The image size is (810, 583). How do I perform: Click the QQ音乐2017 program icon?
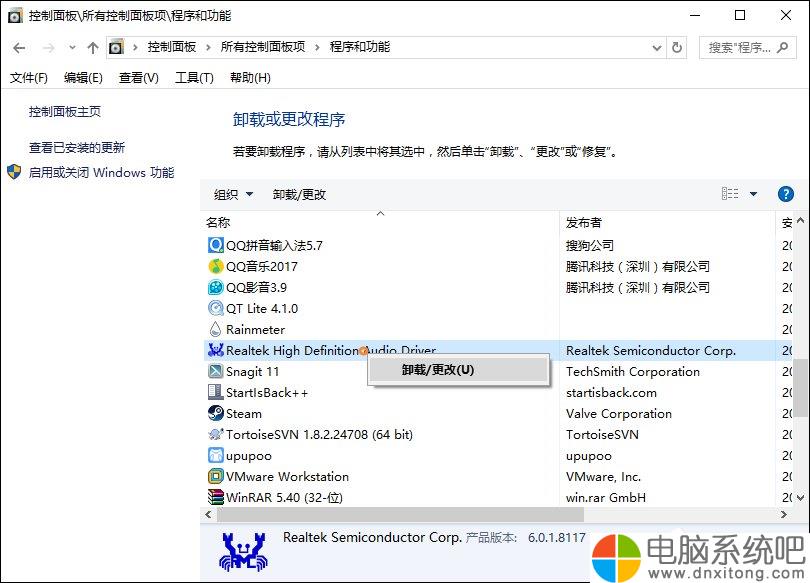215,266
